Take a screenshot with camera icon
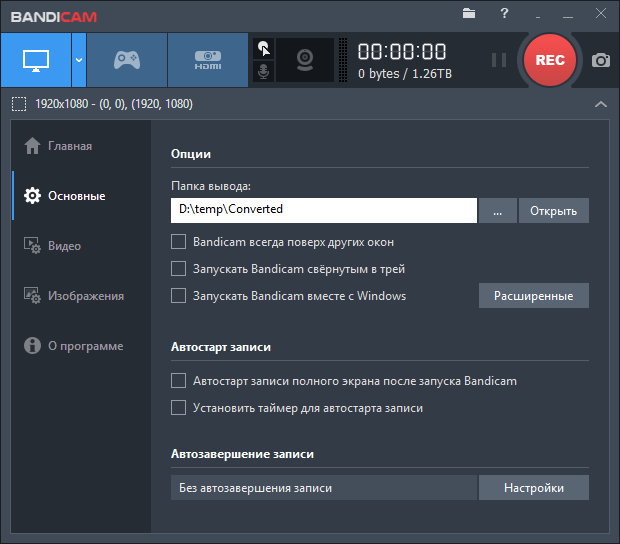 tap(601, 60)
